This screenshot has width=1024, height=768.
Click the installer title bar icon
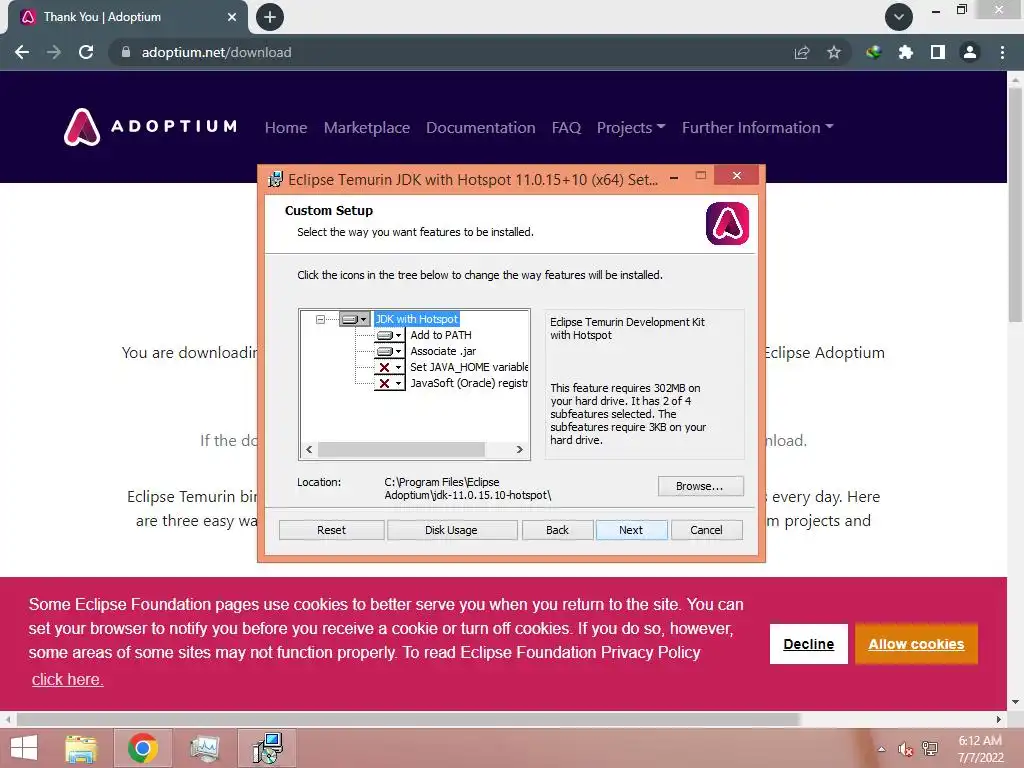[x=276, y=180]
